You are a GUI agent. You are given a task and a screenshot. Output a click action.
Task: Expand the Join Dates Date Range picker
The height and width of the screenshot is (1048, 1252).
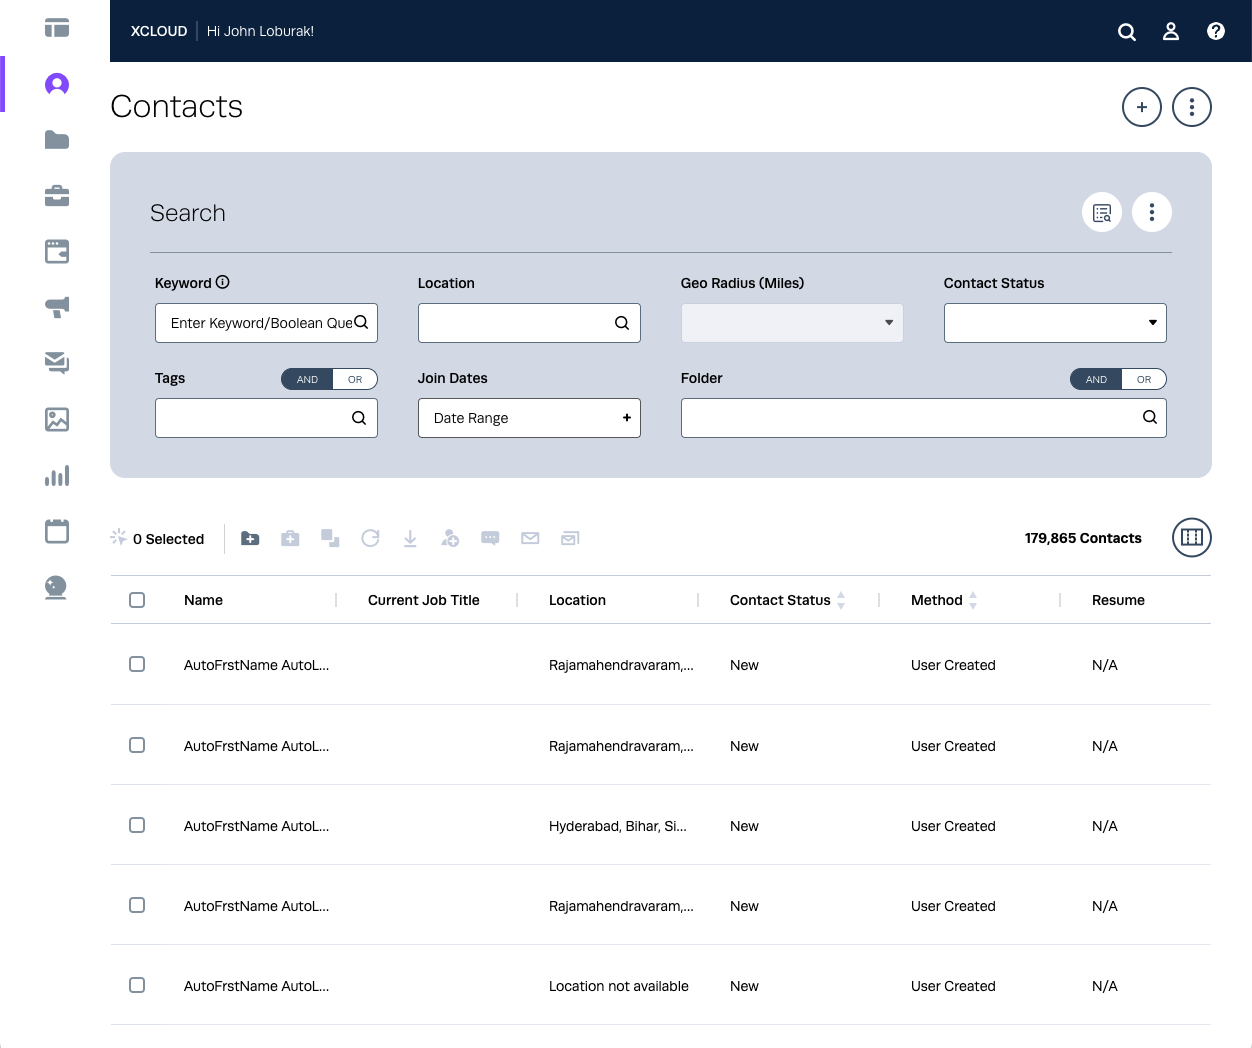529,418
